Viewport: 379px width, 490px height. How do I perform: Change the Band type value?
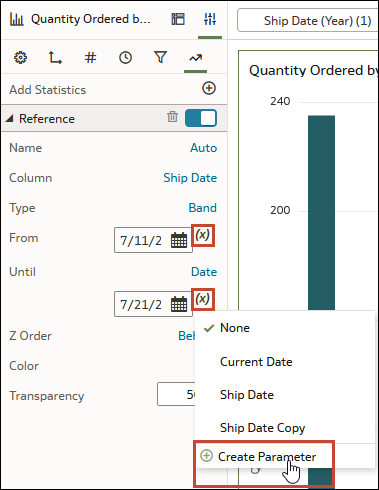pyautogui.click(x=203, y=208)
